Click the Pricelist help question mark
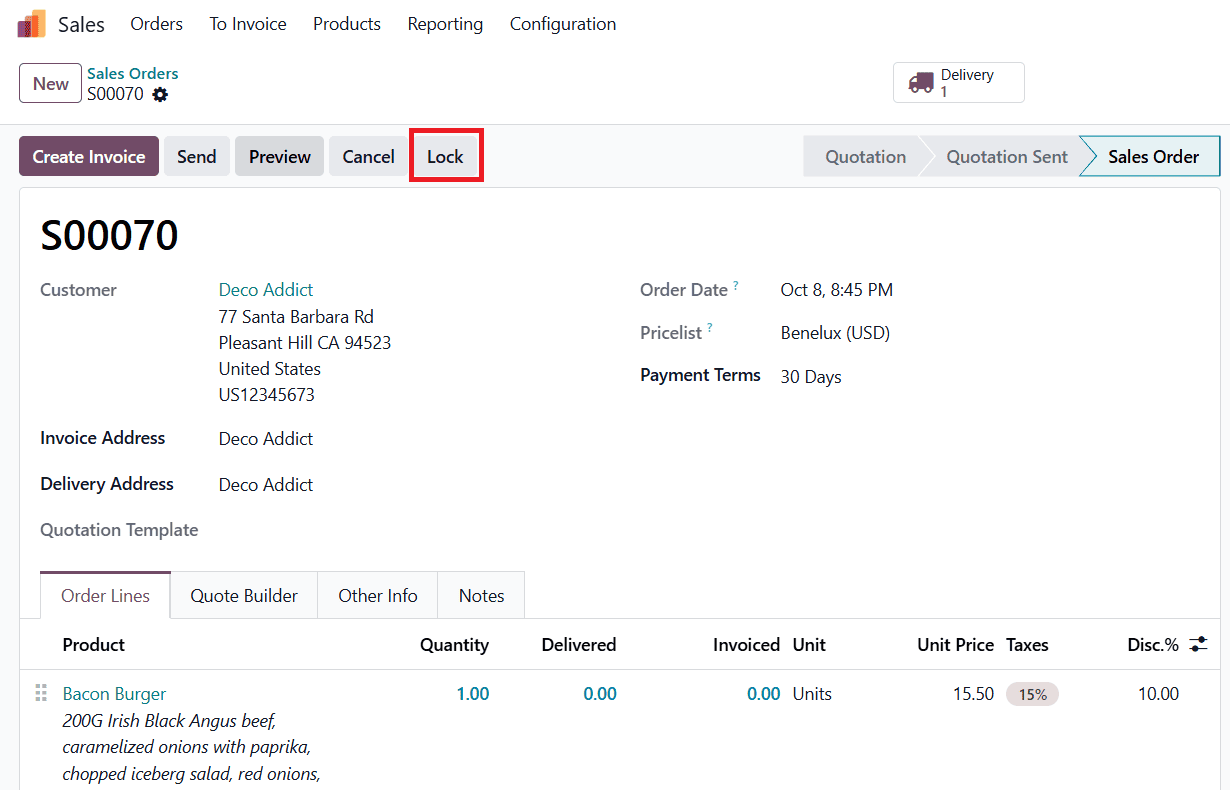This screenshot has width=1230, height=790. [710, 328]
